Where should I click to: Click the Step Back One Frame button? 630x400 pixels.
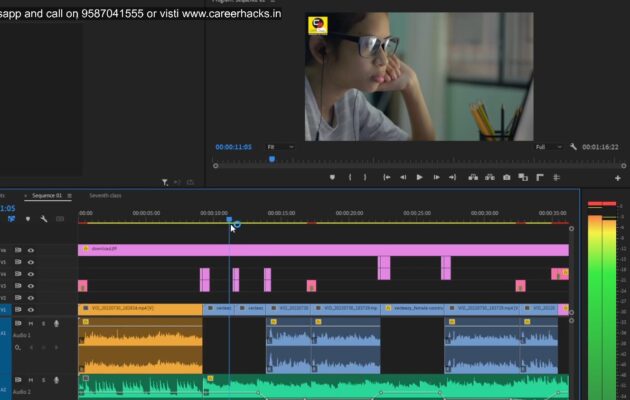pyautogui.click(x=403, y=177)
